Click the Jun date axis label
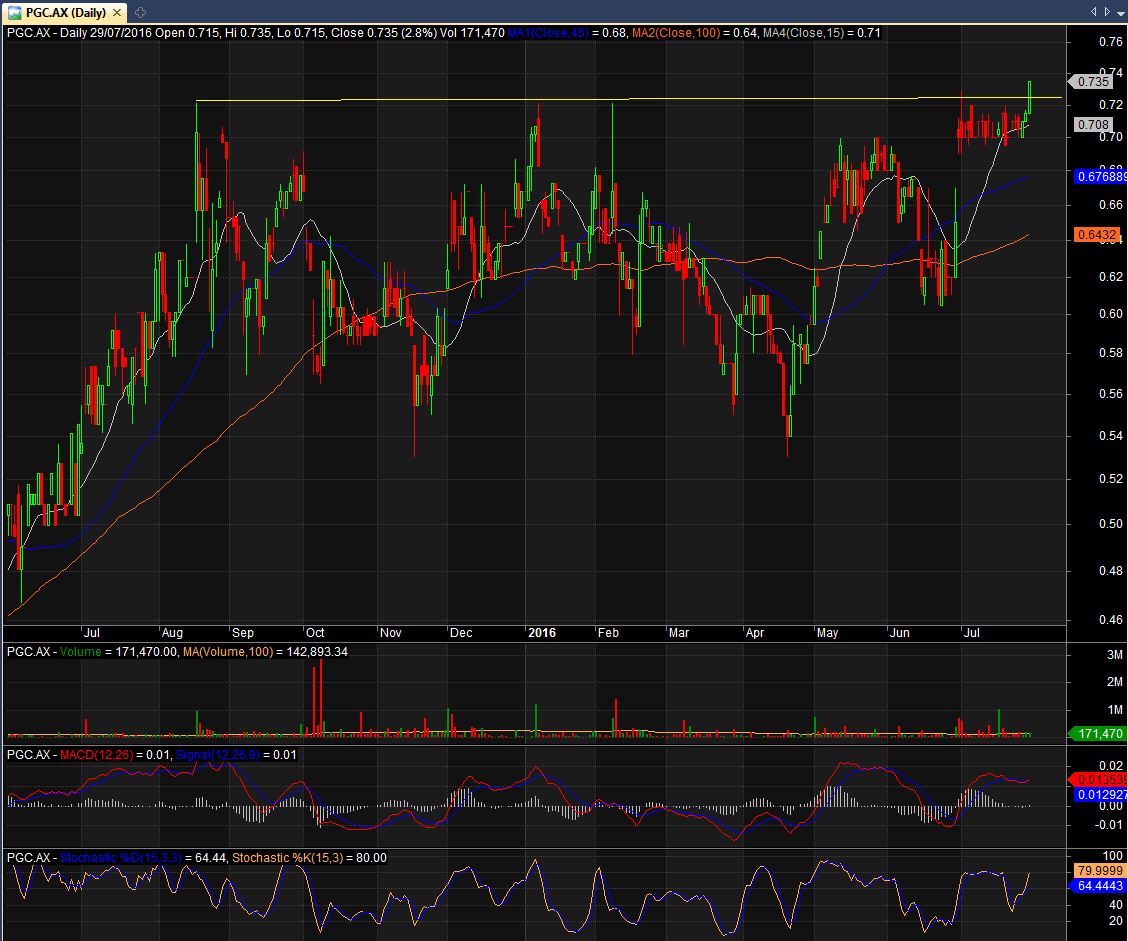Viewport: 1128px width, 941px height. tap(899, 633)
